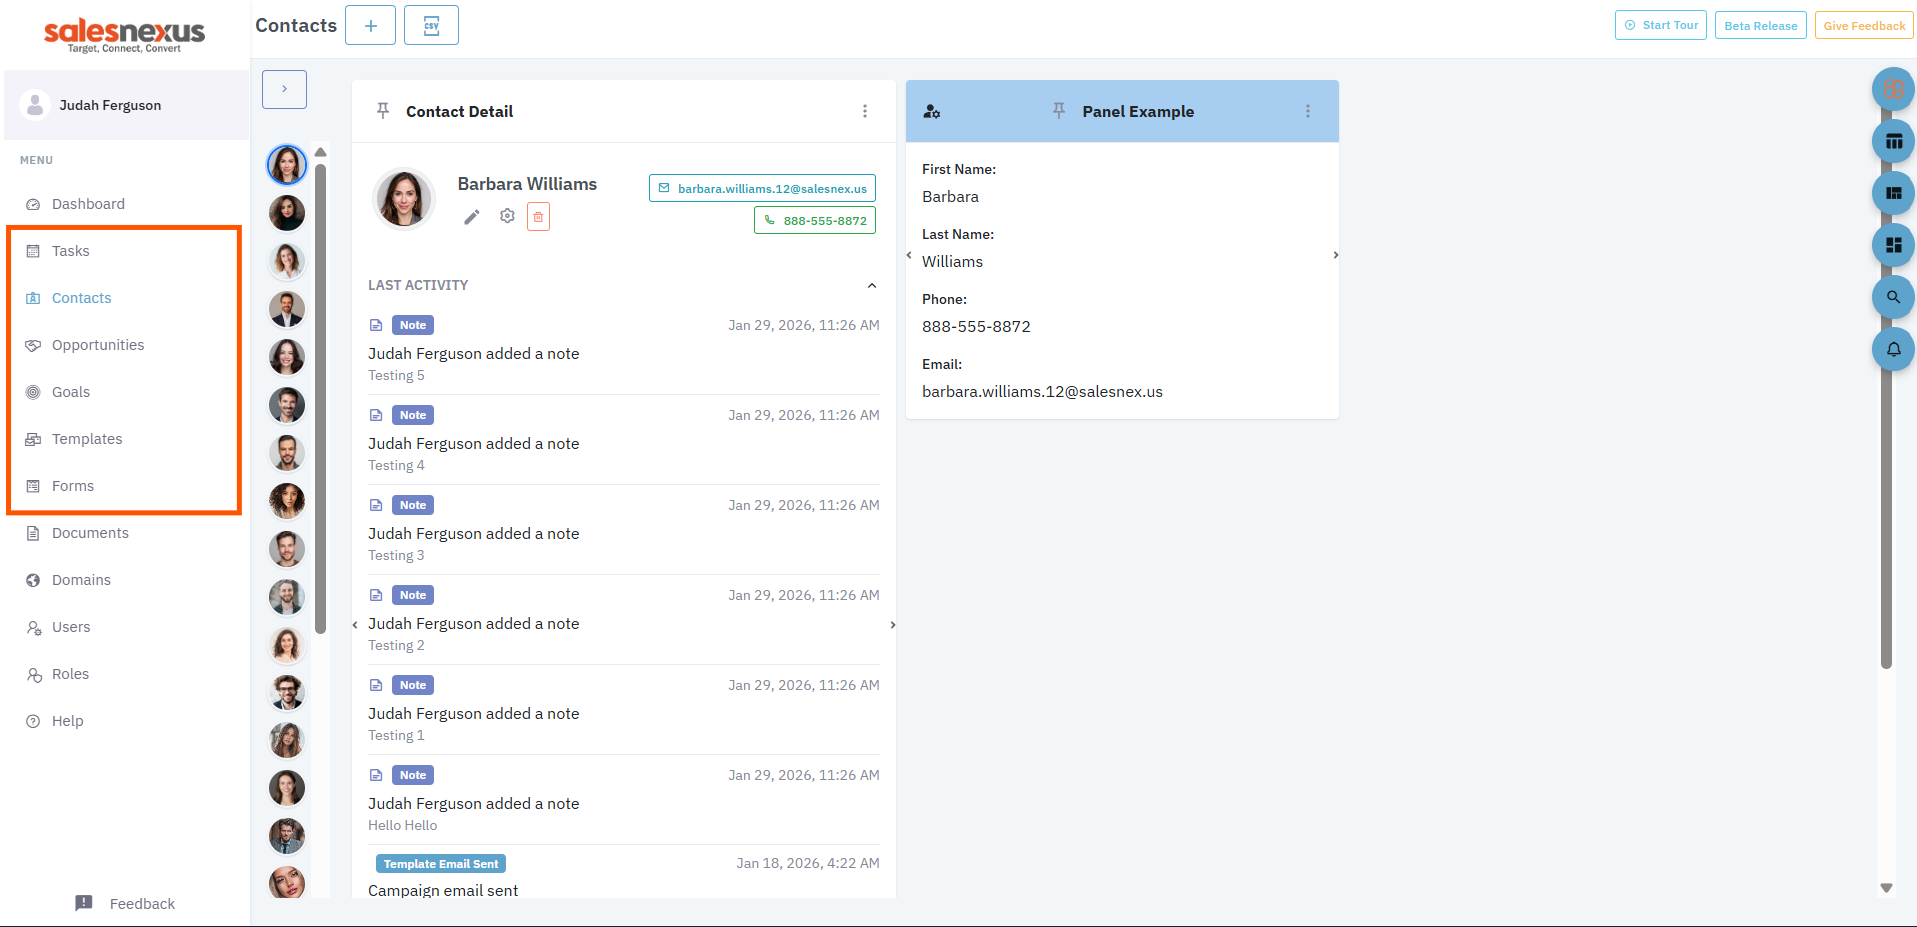Click the Start Tour button
Image resolution: width=1917 pixels, height=927 pixels.
1660,26
